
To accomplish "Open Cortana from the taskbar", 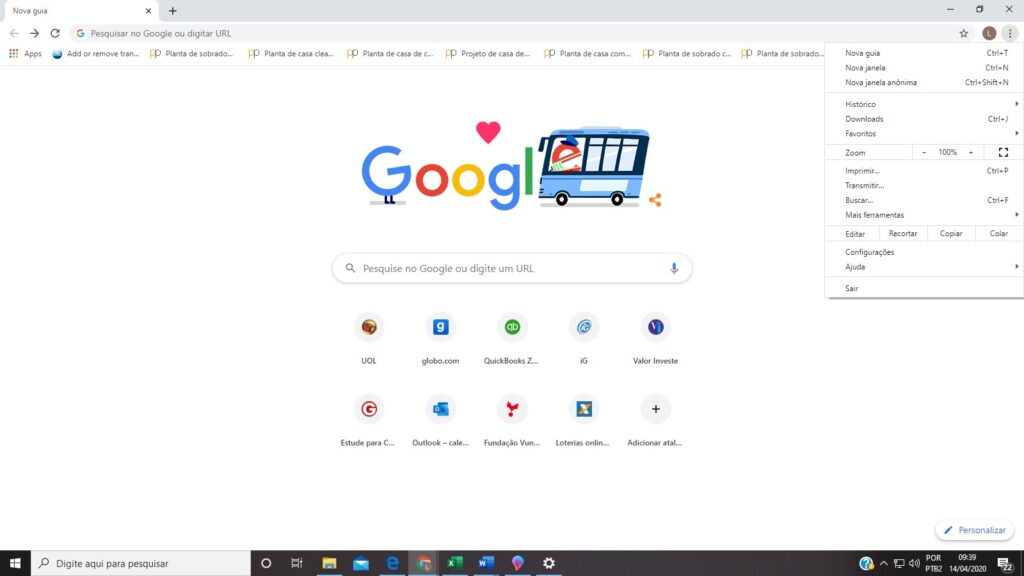I will [x=266, y=563].
